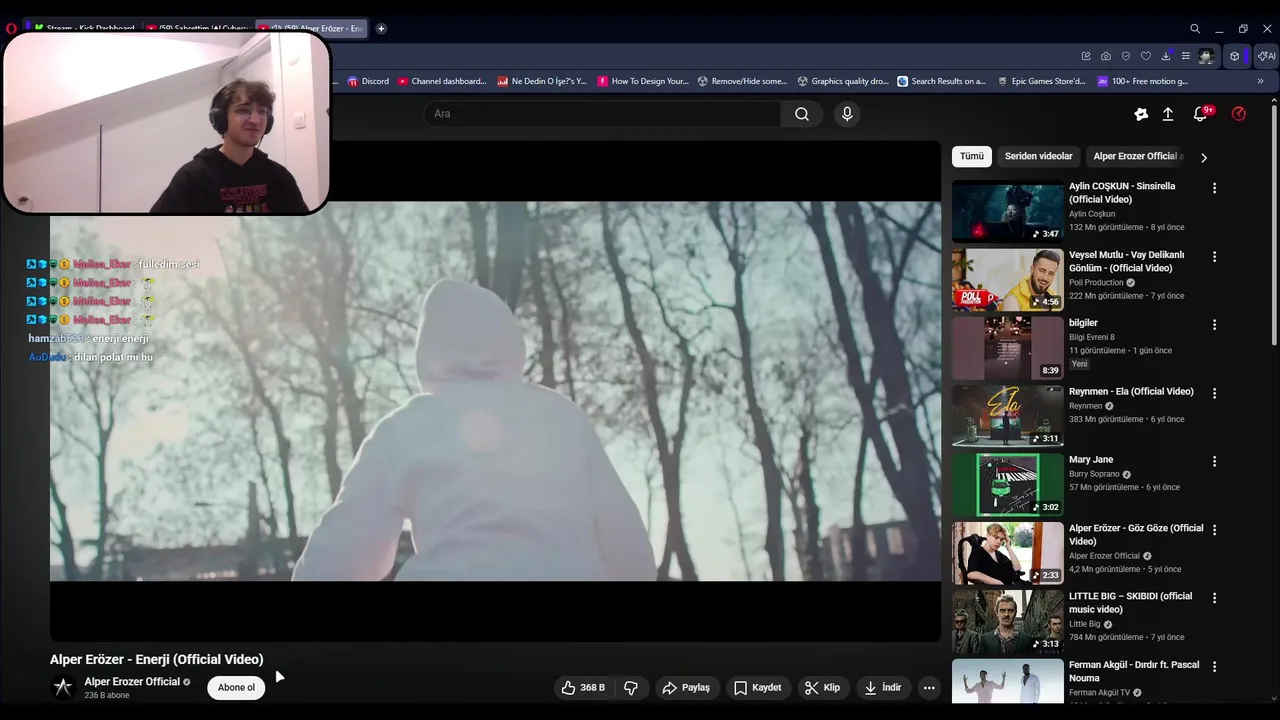Open options menu for Veysel Mutlu video
This screenshot has width=1280, height=720.
(x=1214, y=257)
